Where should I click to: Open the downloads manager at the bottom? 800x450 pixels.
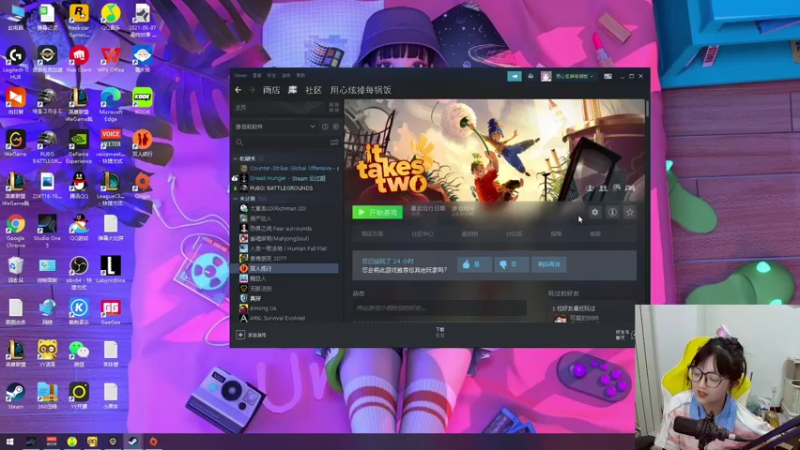[x=440, y=333]
